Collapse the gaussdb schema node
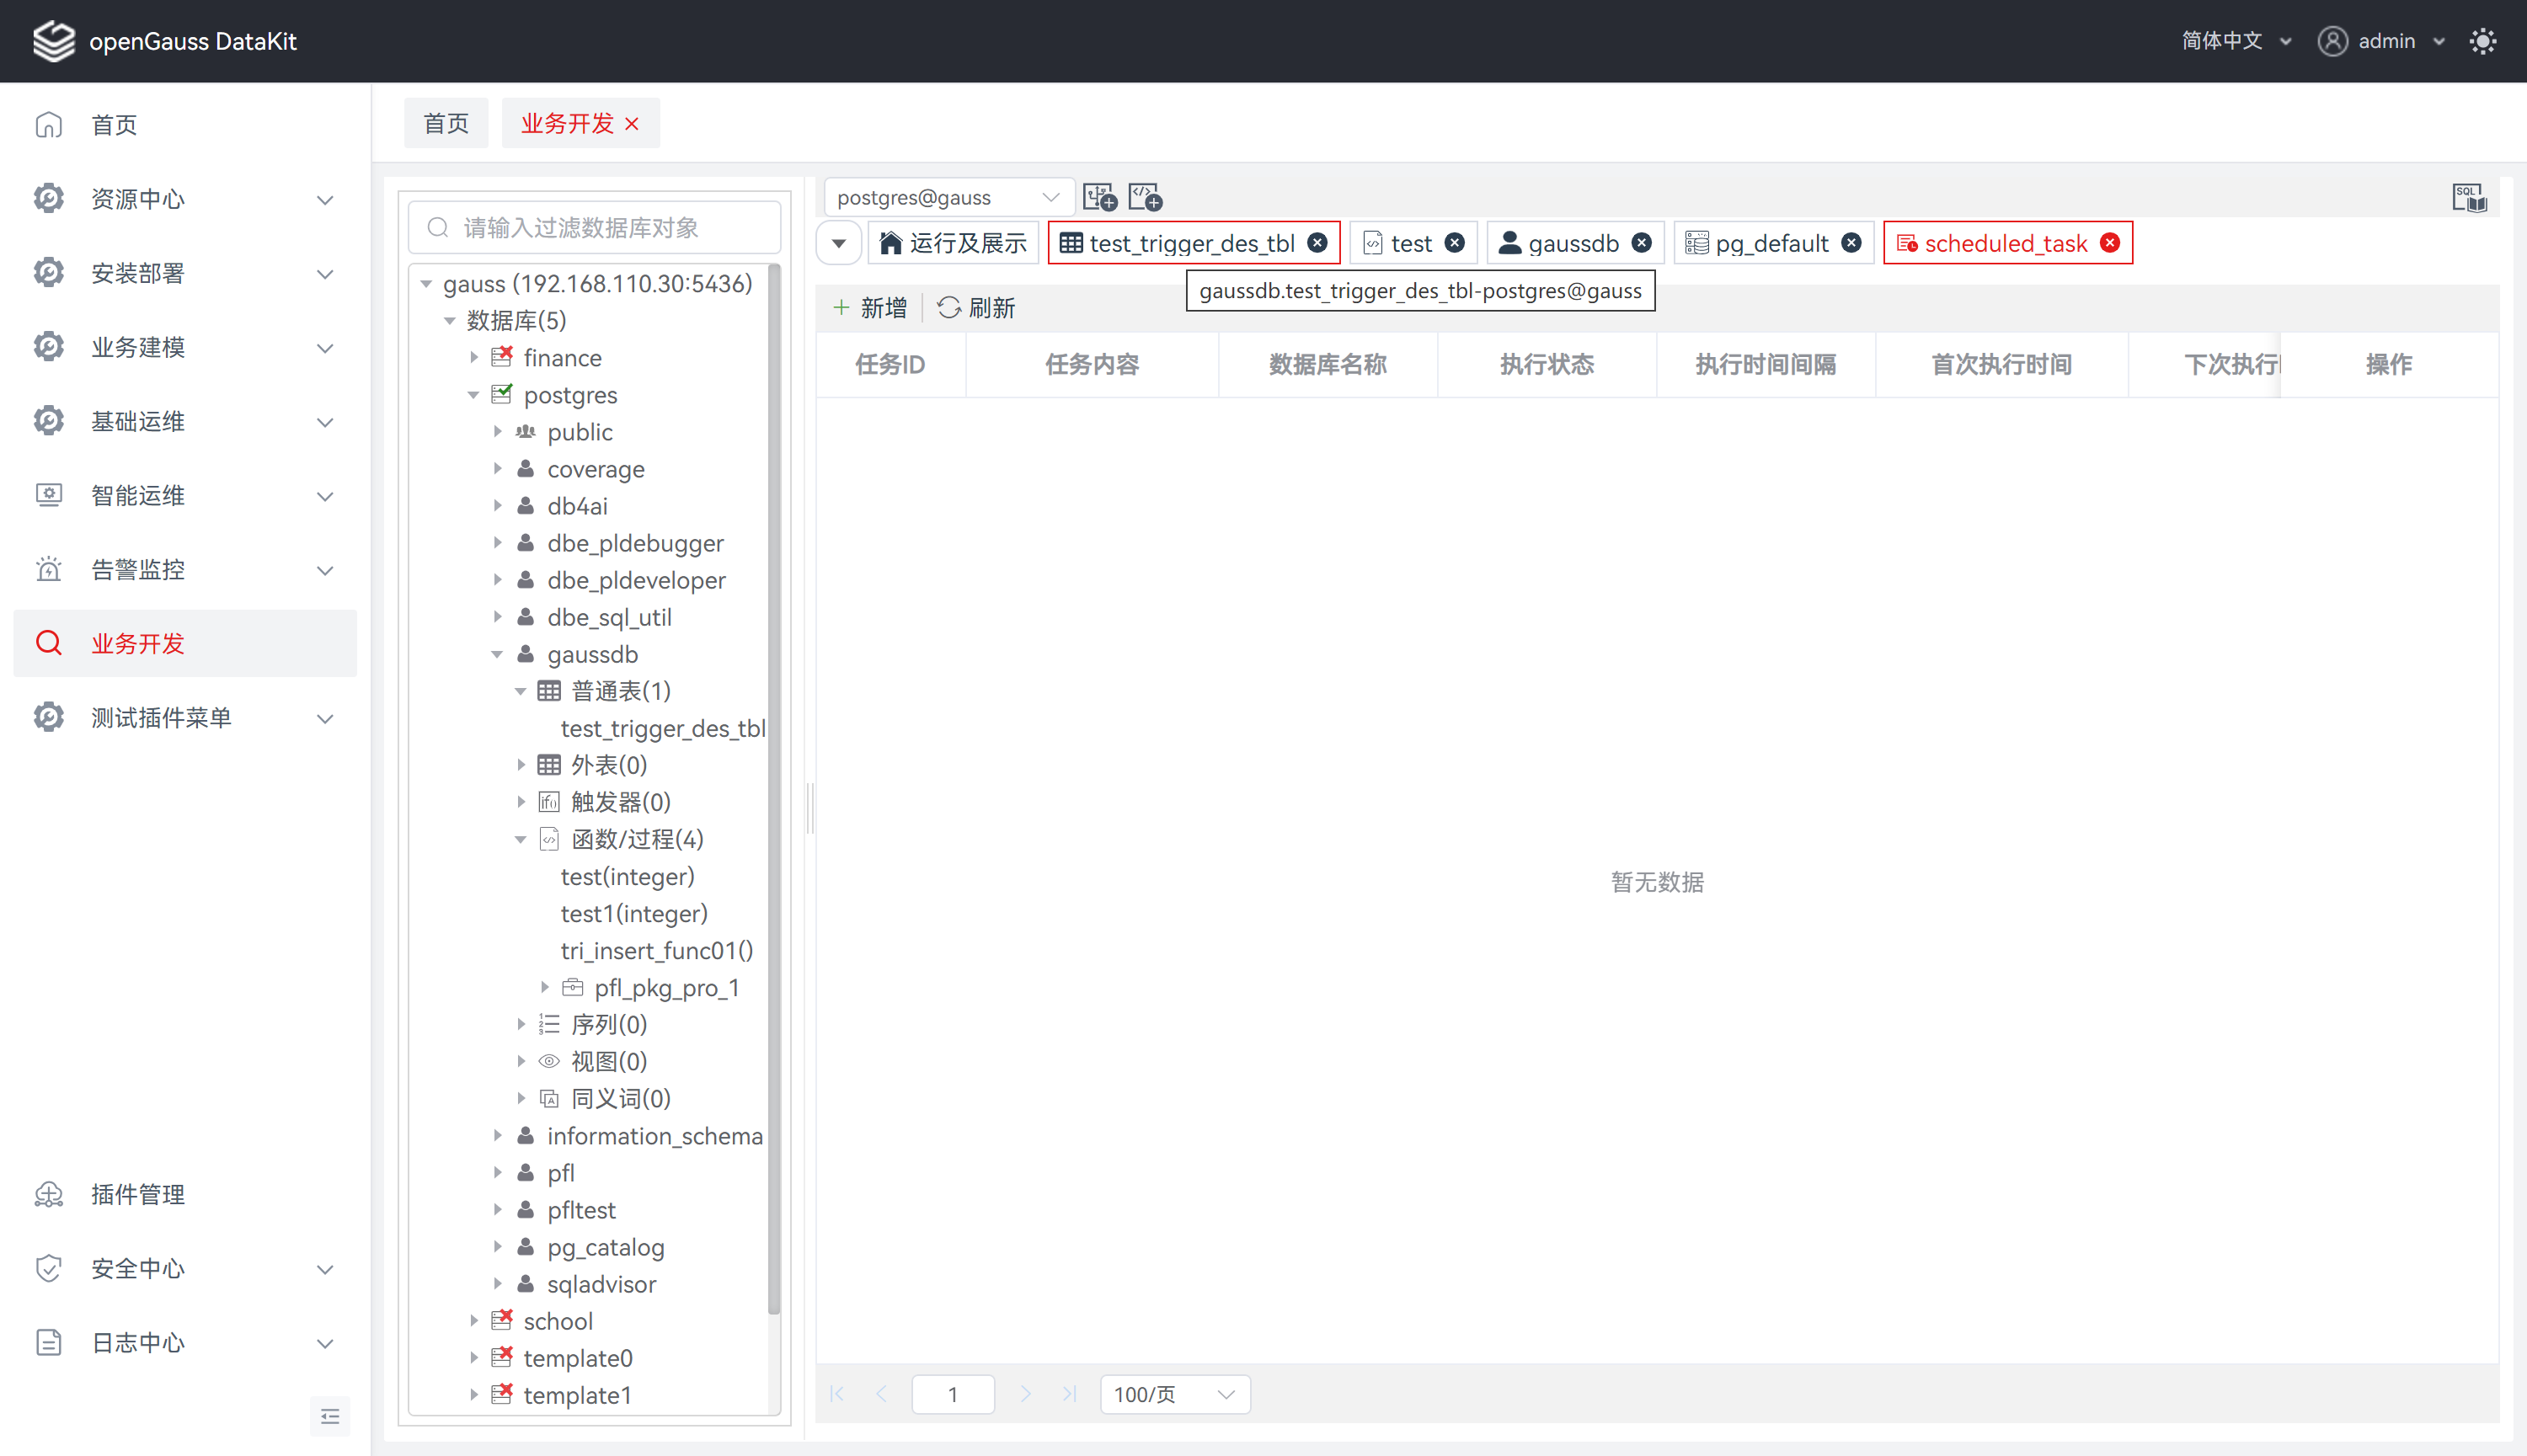Screen dimensions: 2527x1456 click(x=497, y=655)
